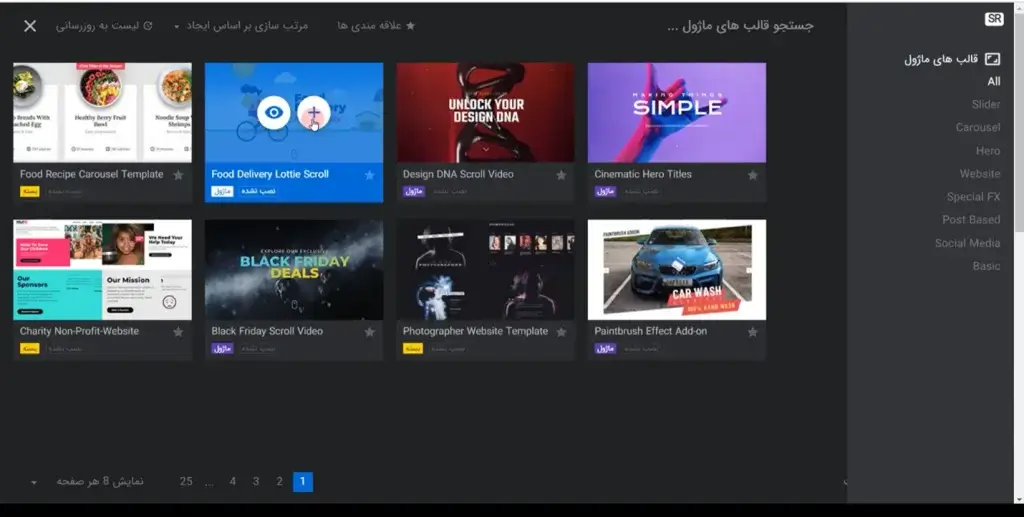
Task: Filter by Special FX category
Action: coord(973,196)
